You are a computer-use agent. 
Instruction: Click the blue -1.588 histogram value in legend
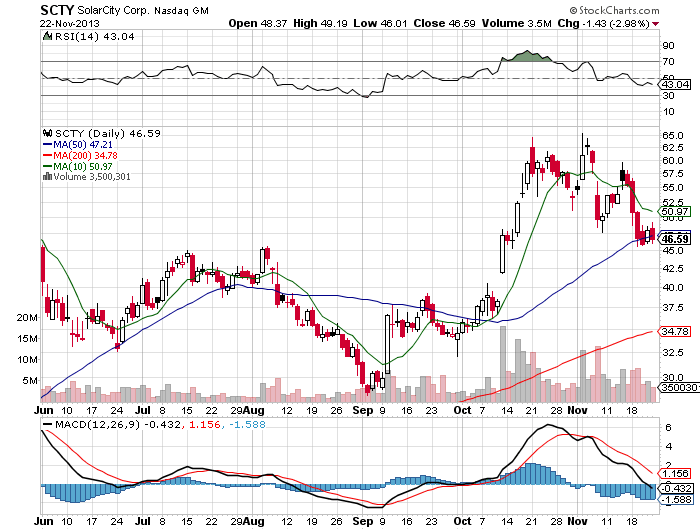click(247, 424)
